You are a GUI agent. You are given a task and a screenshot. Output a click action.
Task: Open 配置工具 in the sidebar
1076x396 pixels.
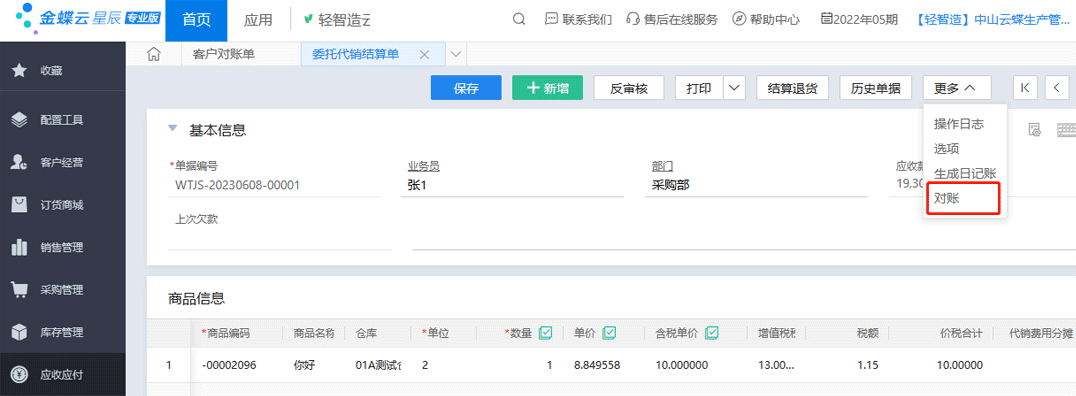62,120
